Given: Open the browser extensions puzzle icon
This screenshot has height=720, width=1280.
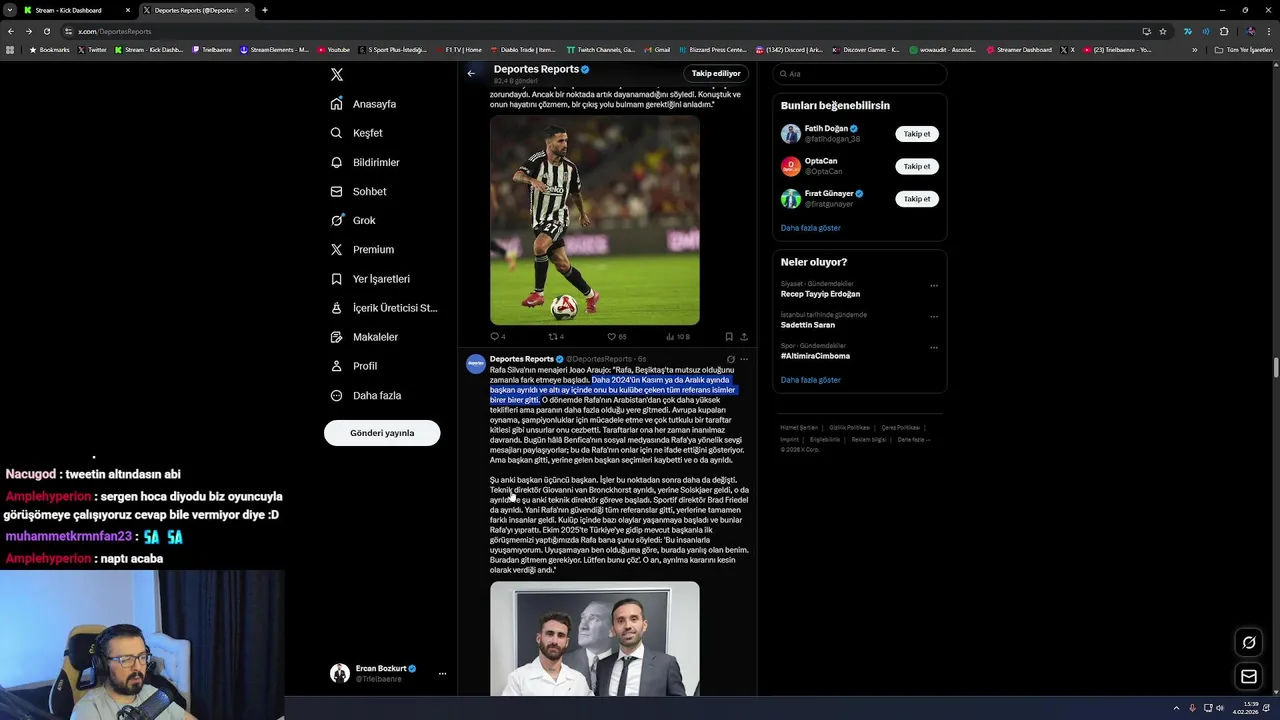Looking at the screenshot, I should (x=1224, y=31).
